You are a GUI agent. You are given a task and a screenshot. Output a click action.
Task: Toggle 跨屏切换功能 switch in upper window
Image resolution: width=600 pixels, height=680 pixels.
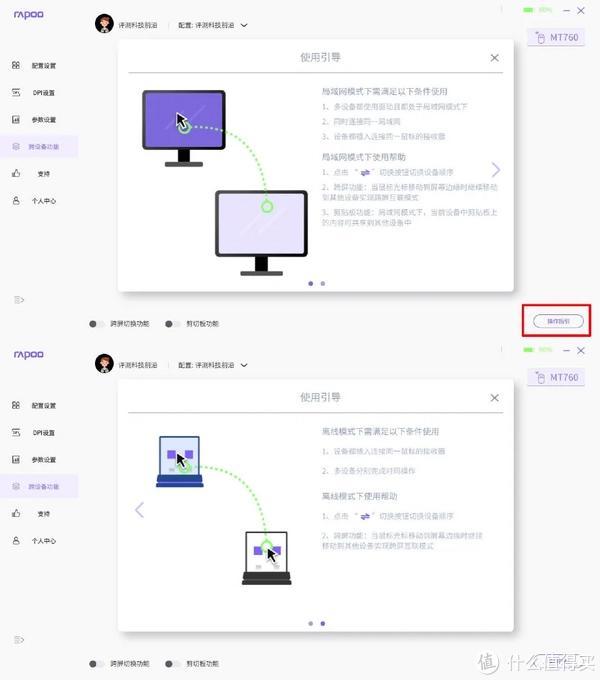[96, 324]
